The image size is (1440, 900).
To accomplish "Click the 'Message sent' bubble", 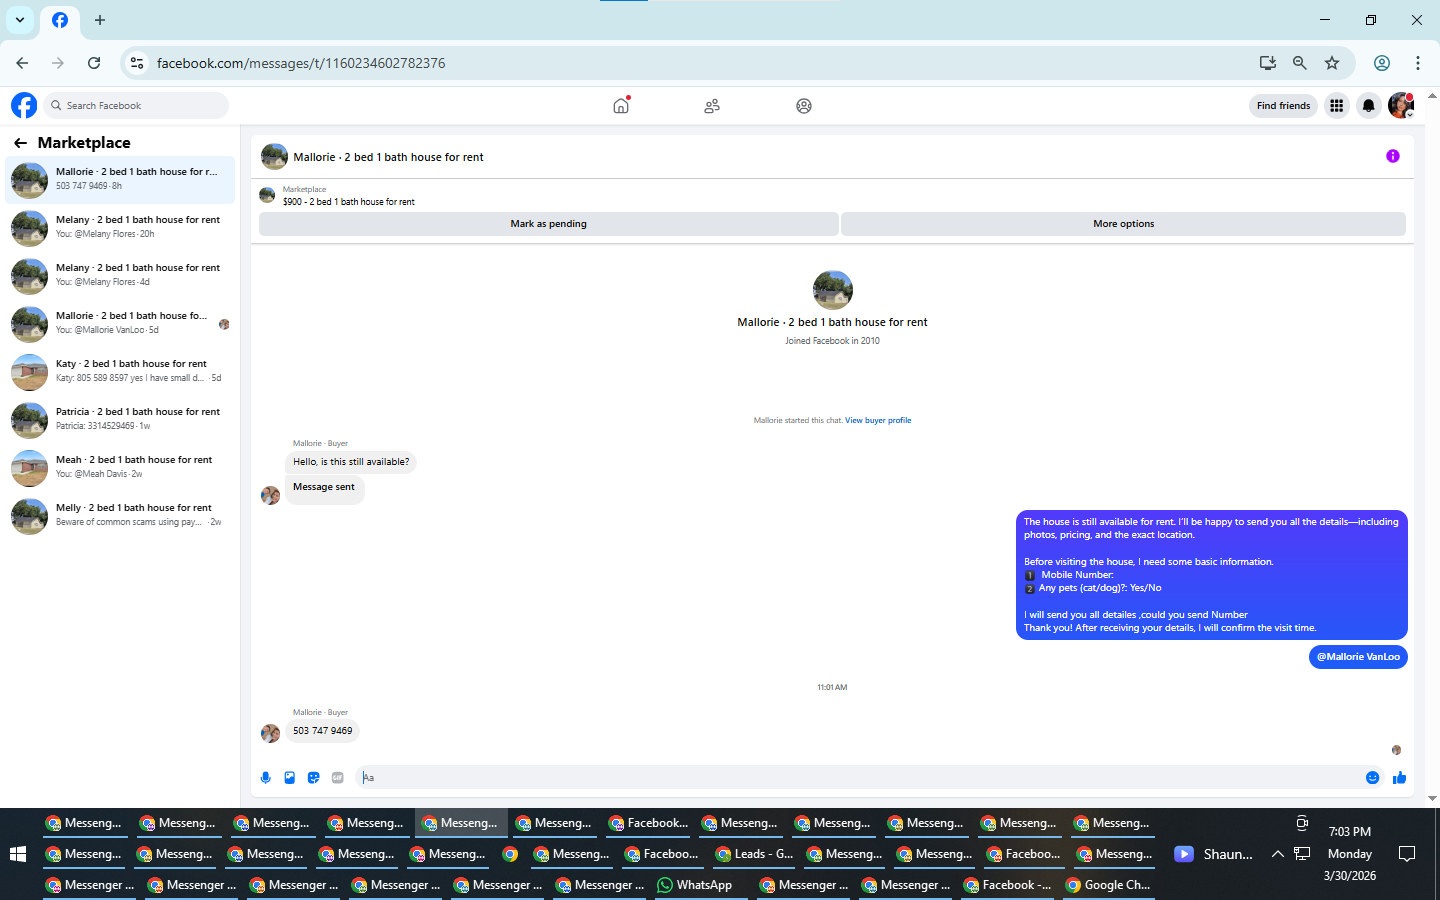I will pos(324,488).
